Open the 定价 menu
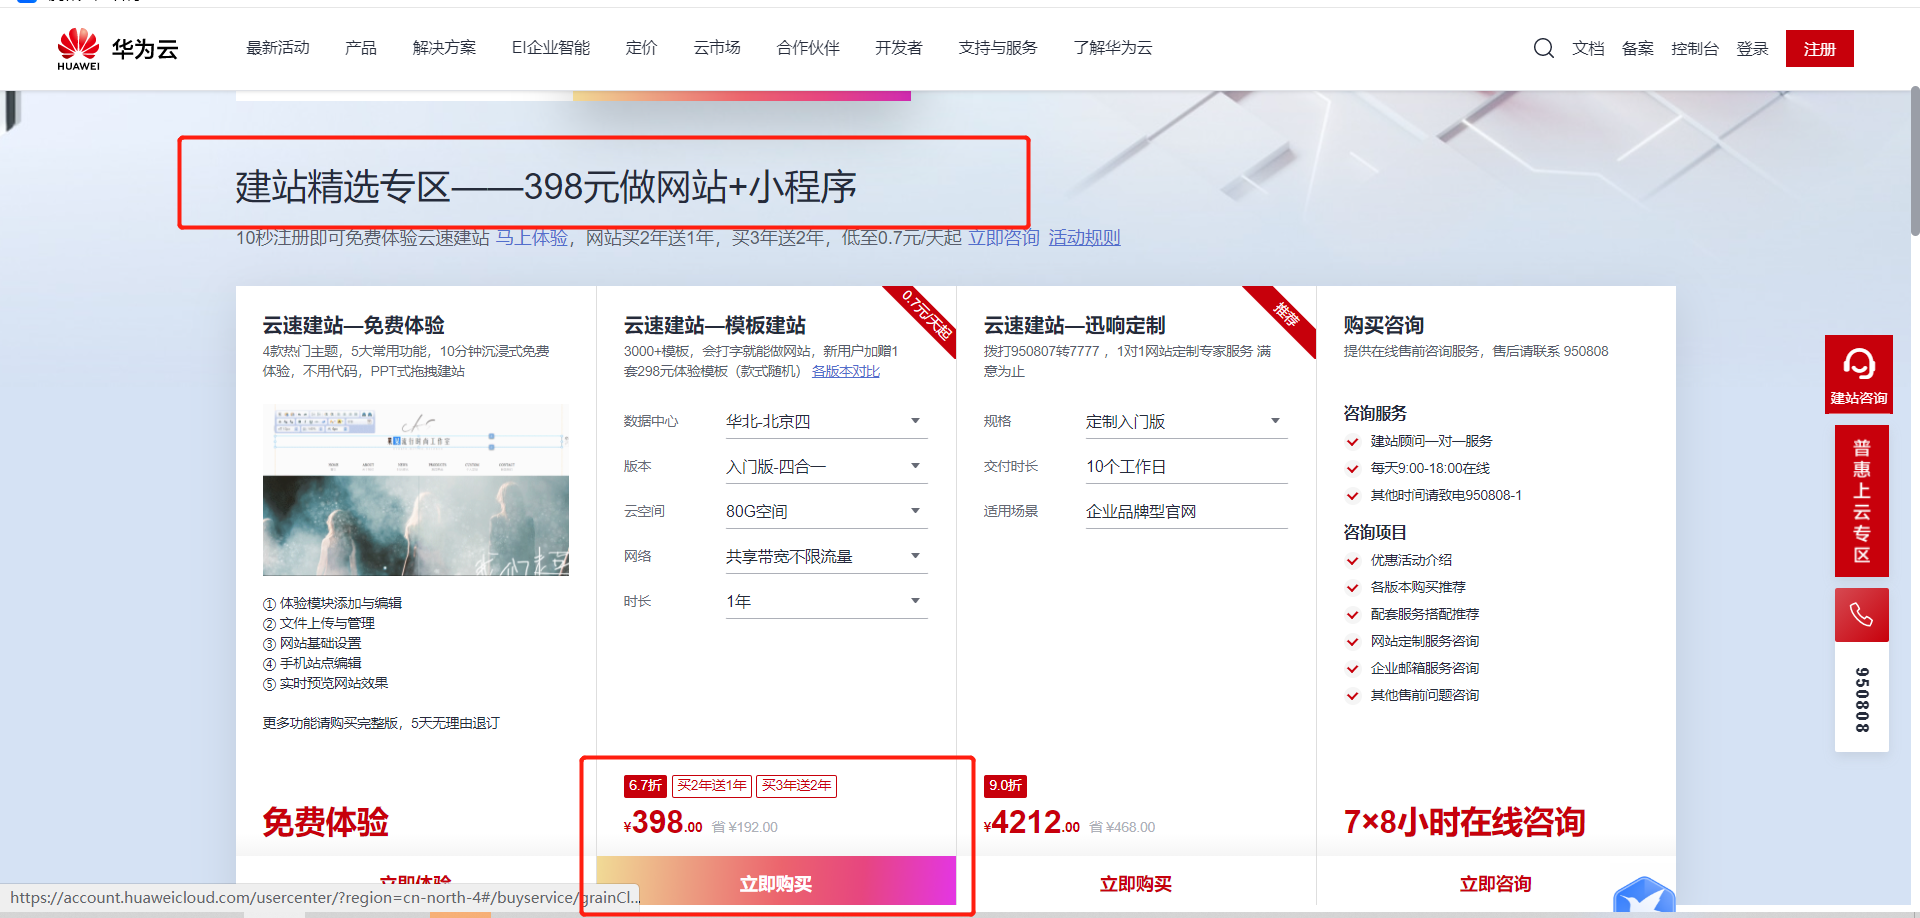The image size is (1920, 918). [x=641, y=48]
